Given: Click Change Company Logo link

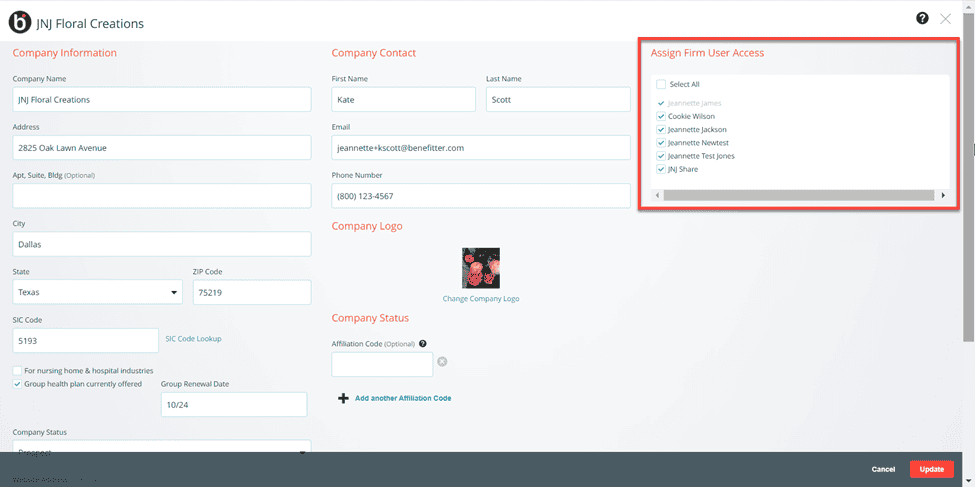Looking at the screenshot, I should click(481, 299).
